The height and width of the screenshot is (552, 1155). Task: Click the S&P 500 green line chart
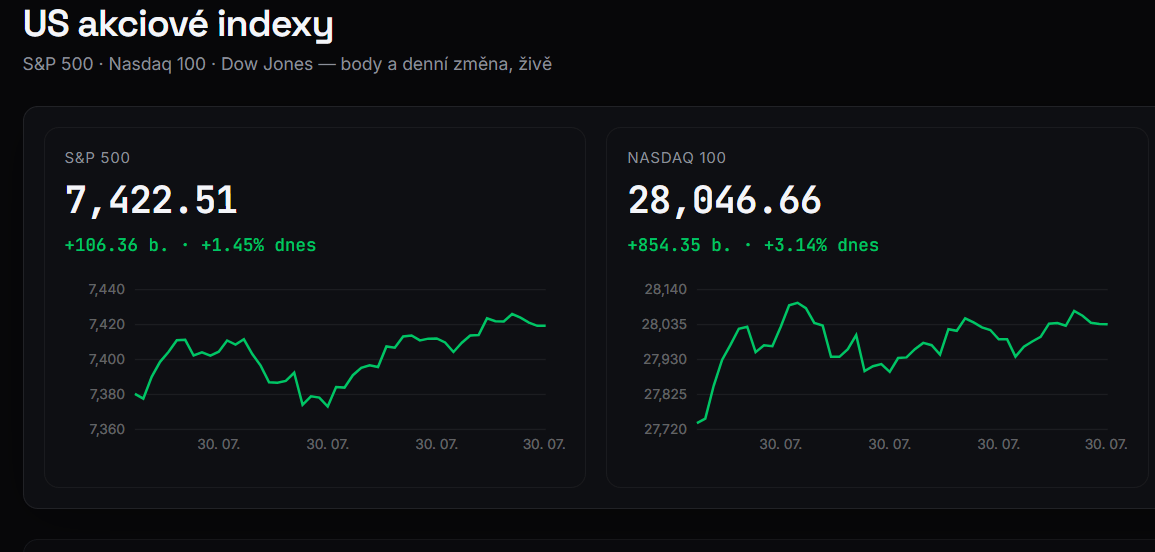[340, 360]
